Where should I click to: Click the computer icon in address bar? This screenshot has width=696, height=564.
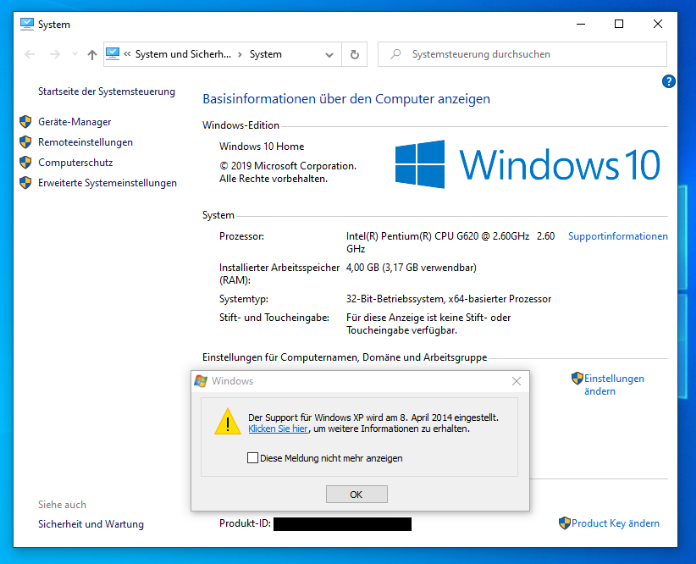click(113, 54)
